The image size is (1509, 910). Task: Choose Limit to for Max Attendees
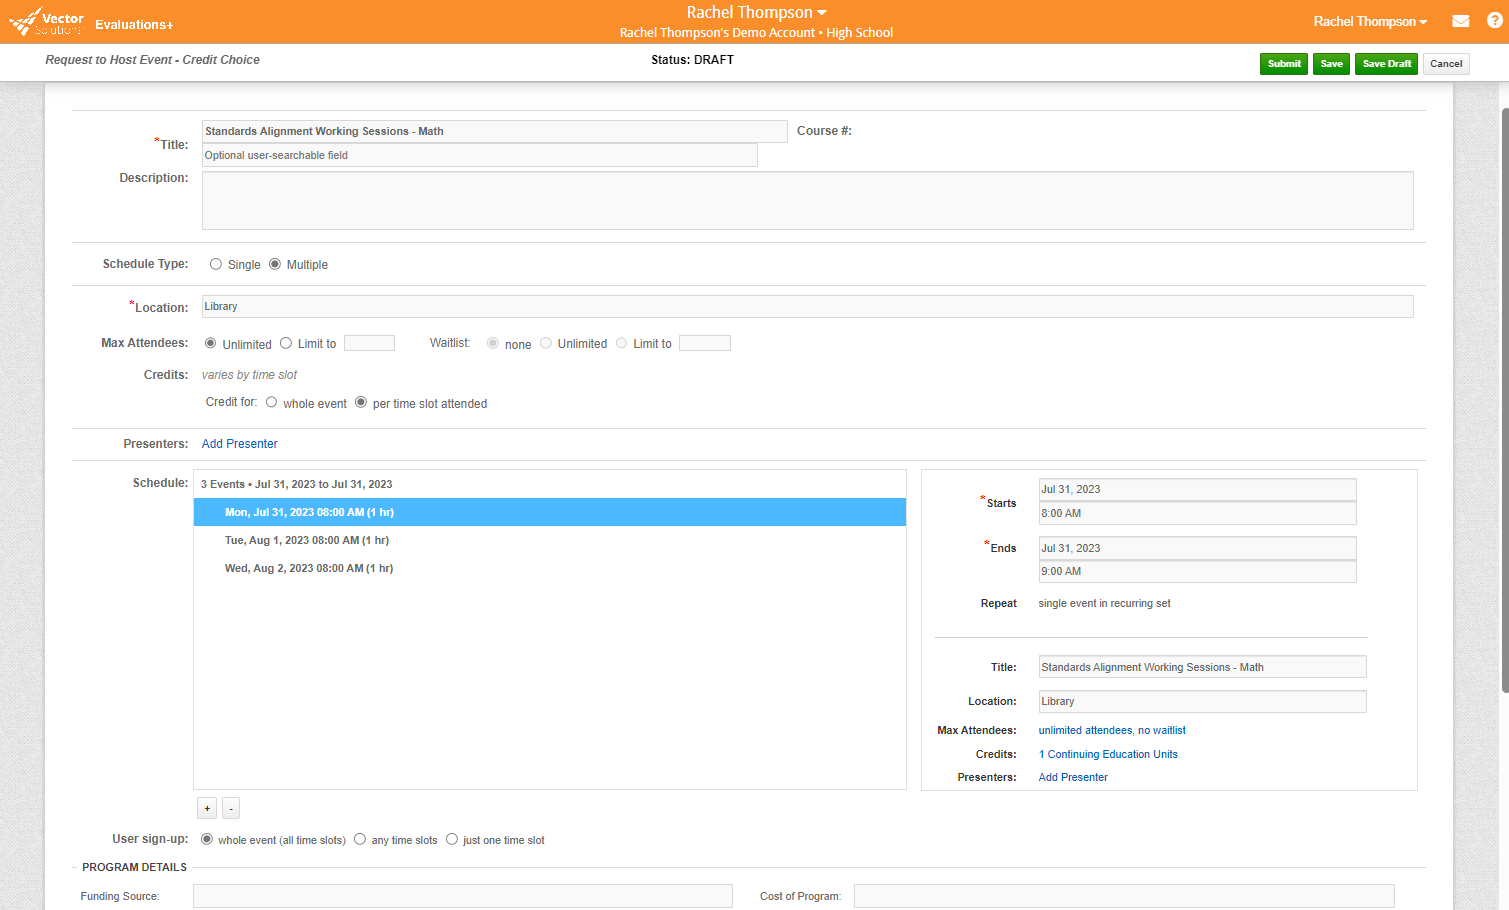(x=287, y=343)
